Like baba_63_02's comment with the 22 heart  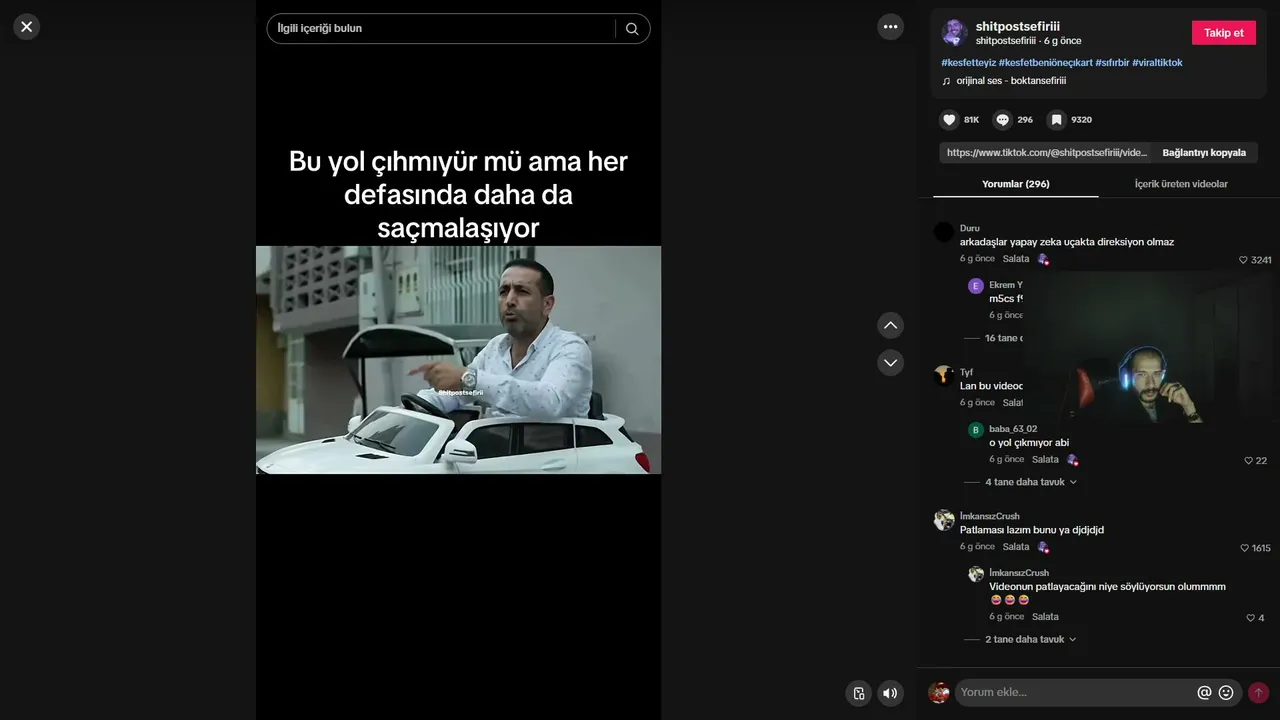click(1249, 461)
